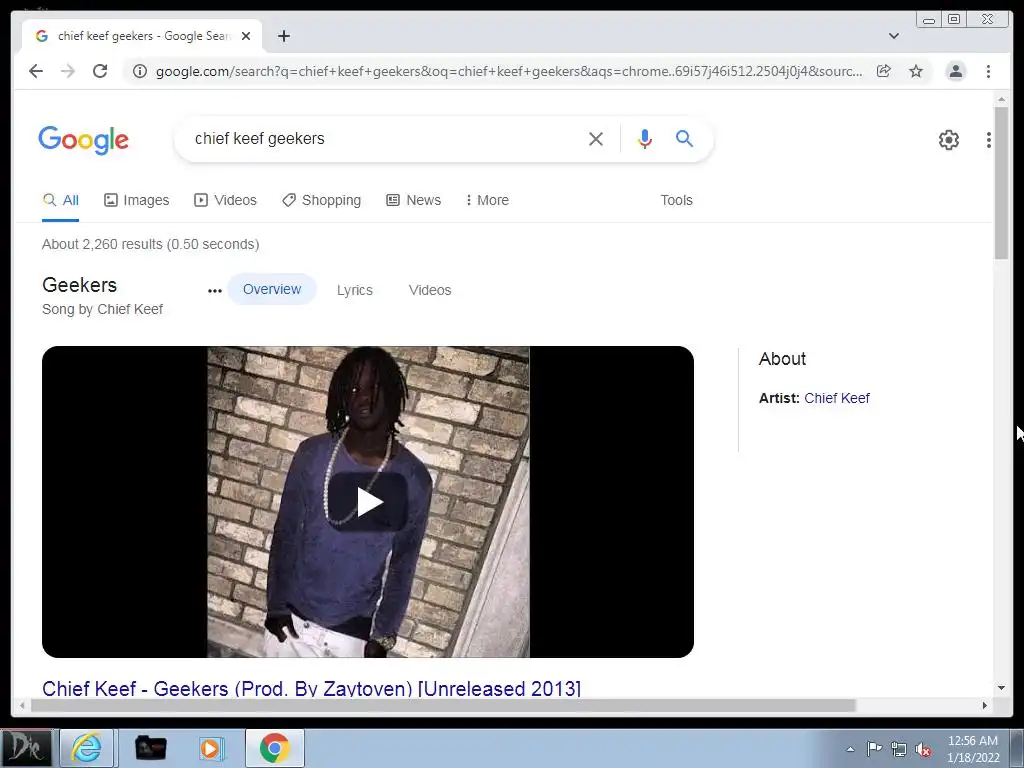Switch to Videos results tab
This screenshot has width=1024, height=768.
pyautogui.click(x=225, y=200)
